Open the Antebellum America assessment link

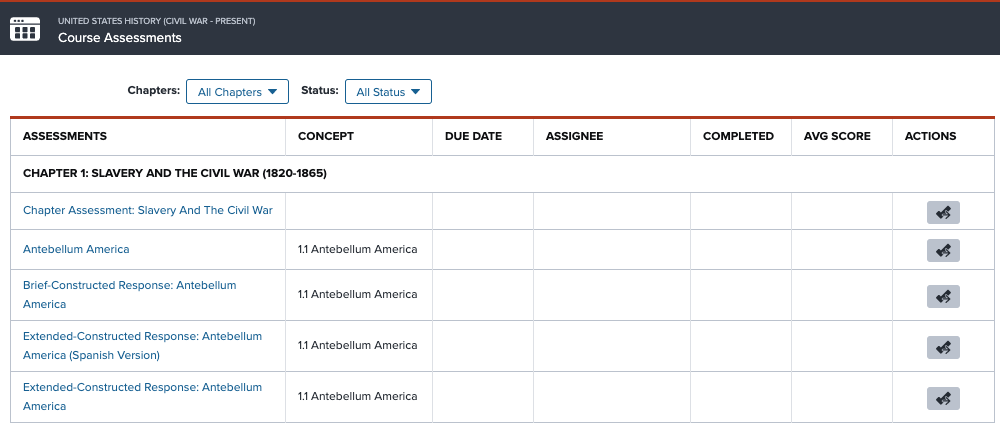76,249
